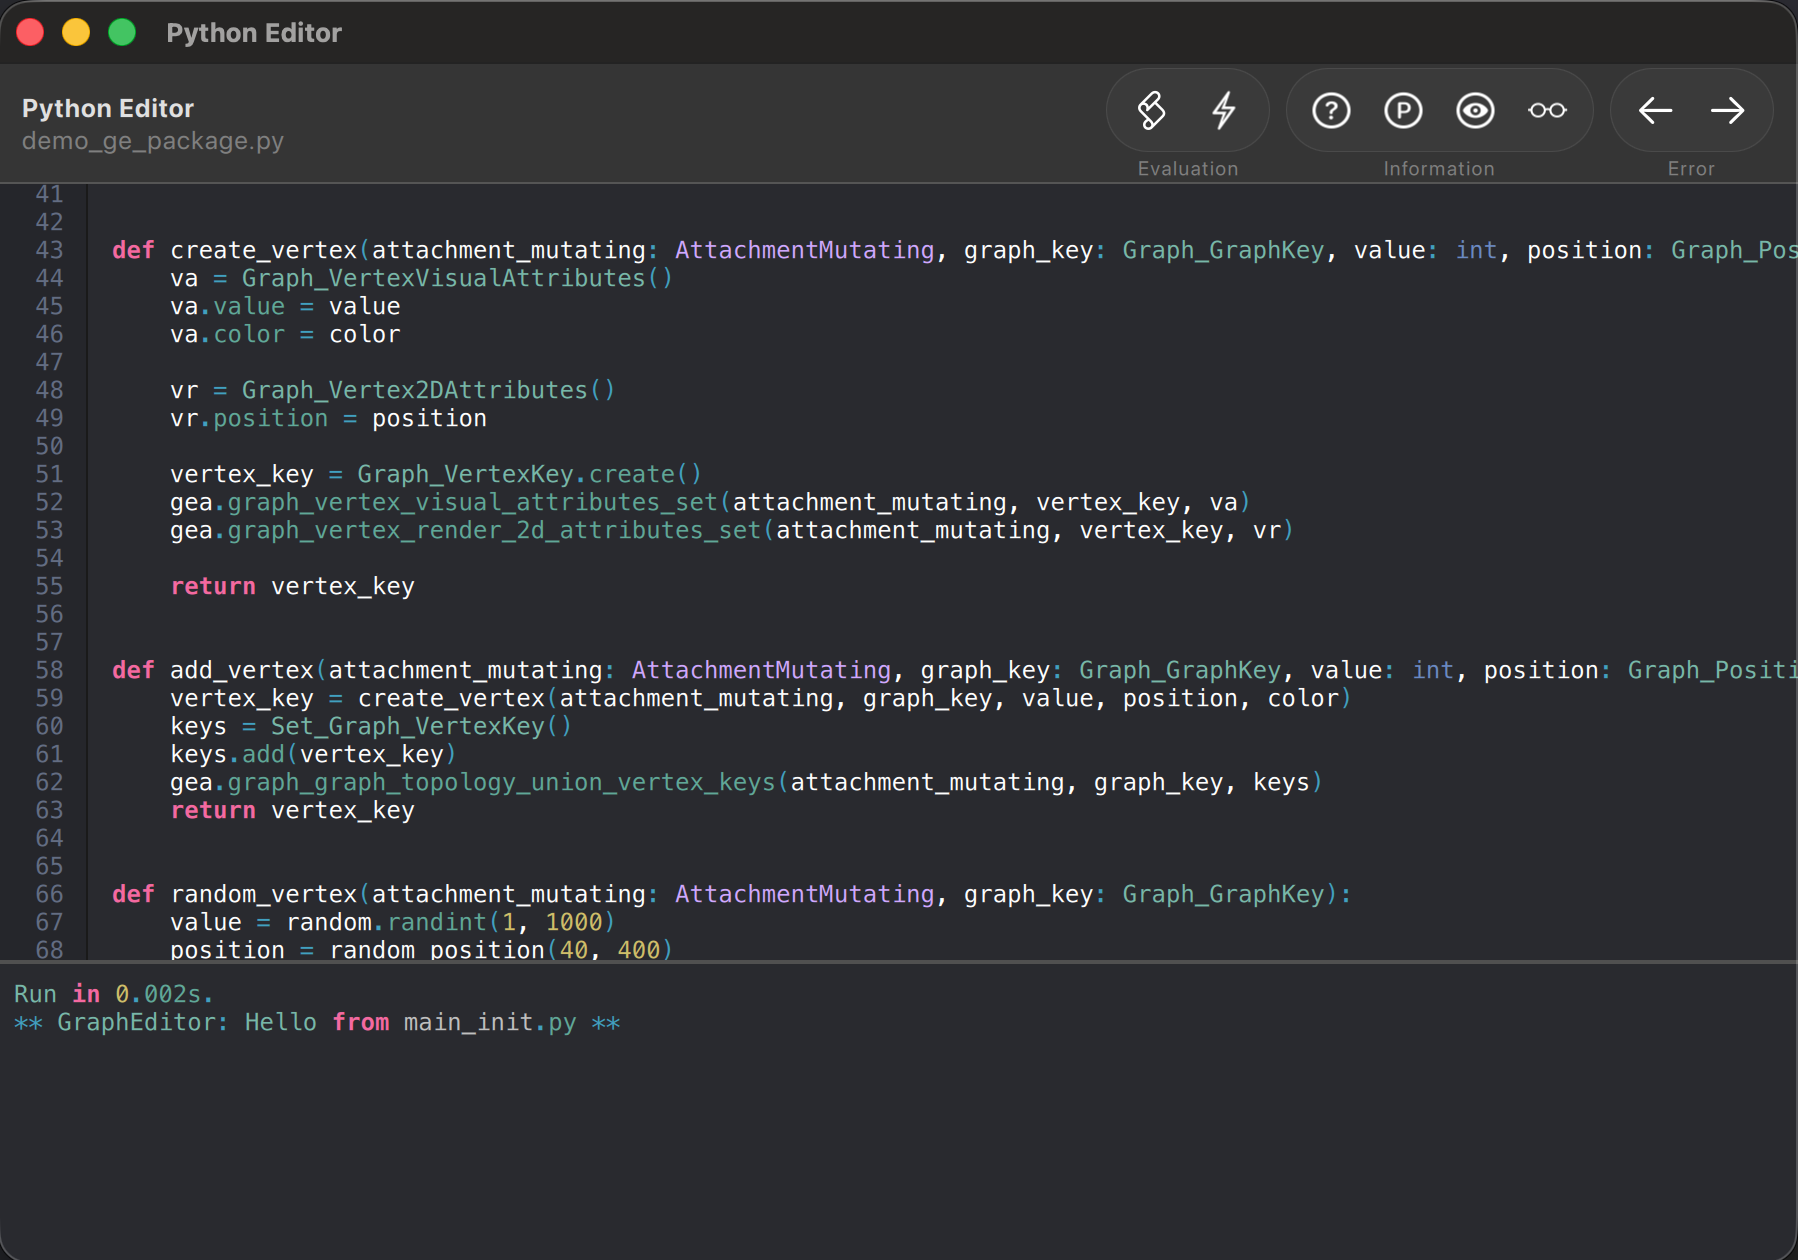This screenshot has width=1798, height=1260.
Task: Toggle the eye icon in Information group
Action: (x=1475, y=111)
